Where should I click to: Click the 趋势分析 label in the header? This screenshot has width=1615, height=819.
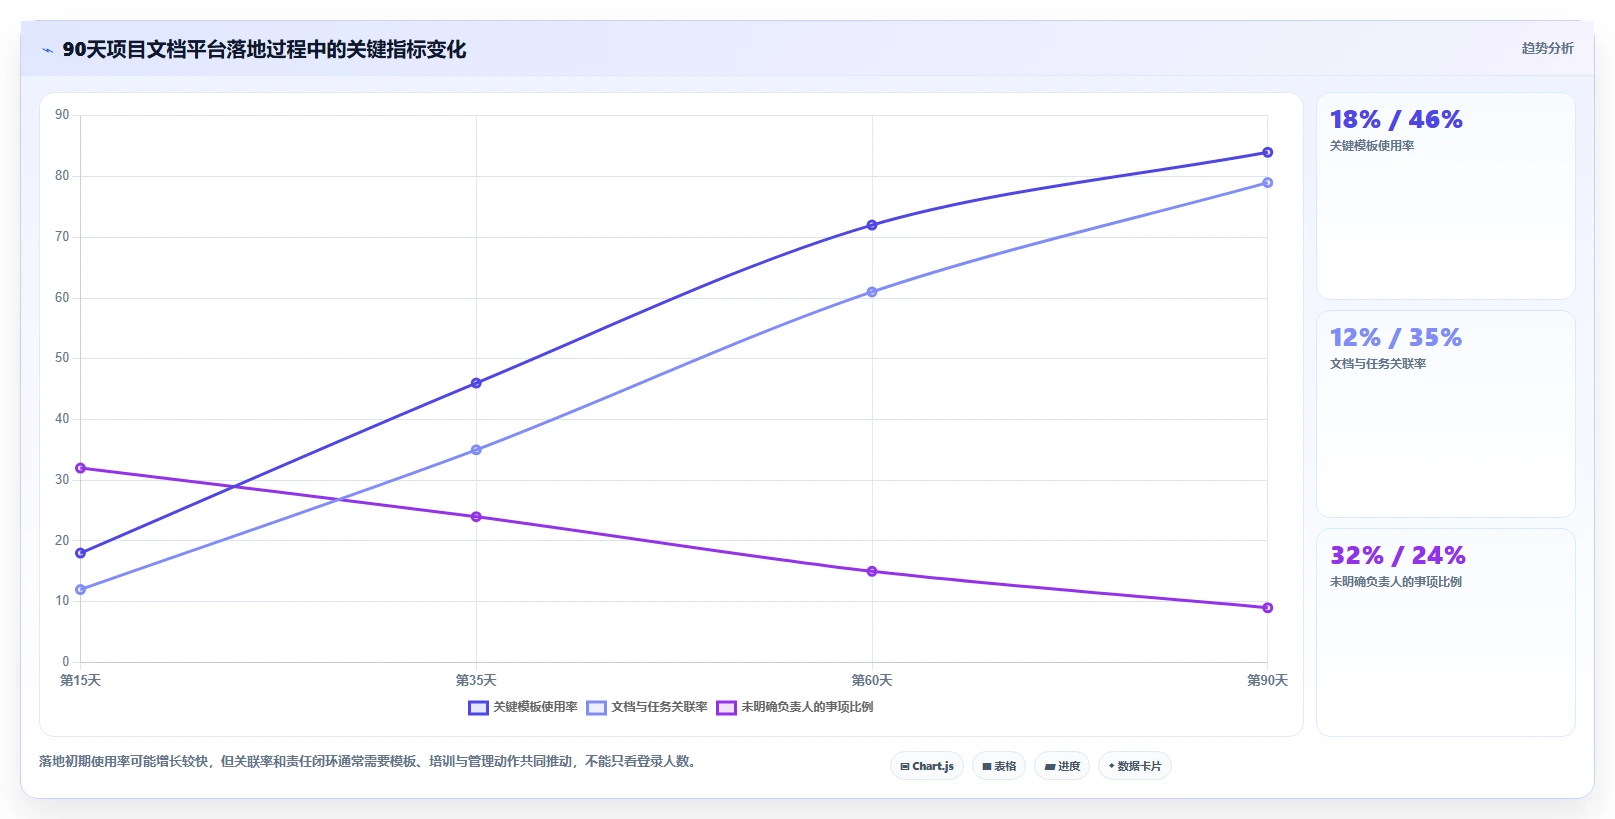(1548, 48)
